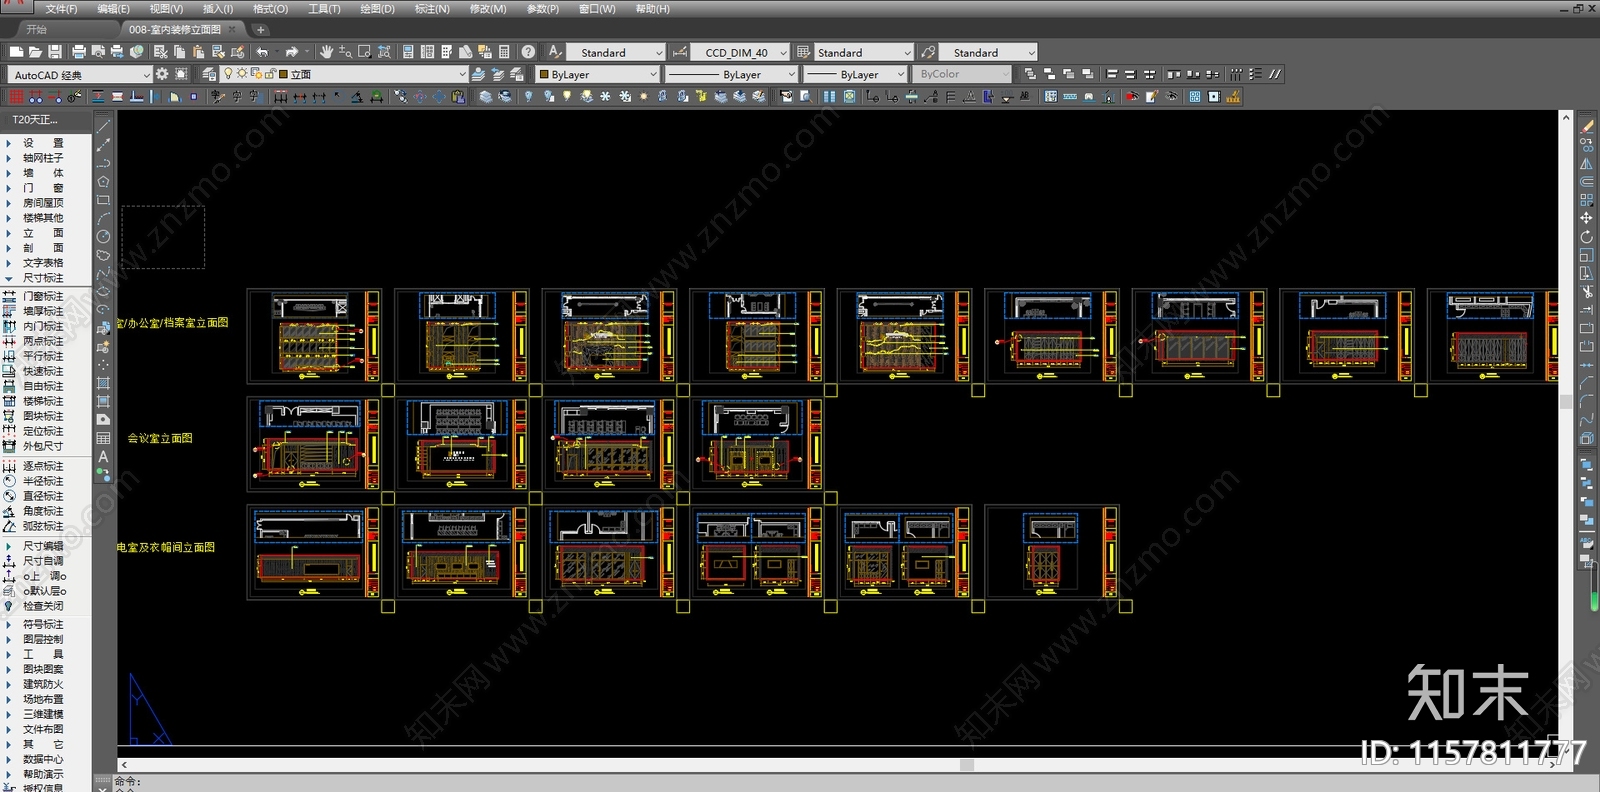Click the Print (plot) icon
1600x792 pixels.
click(79, 52)
